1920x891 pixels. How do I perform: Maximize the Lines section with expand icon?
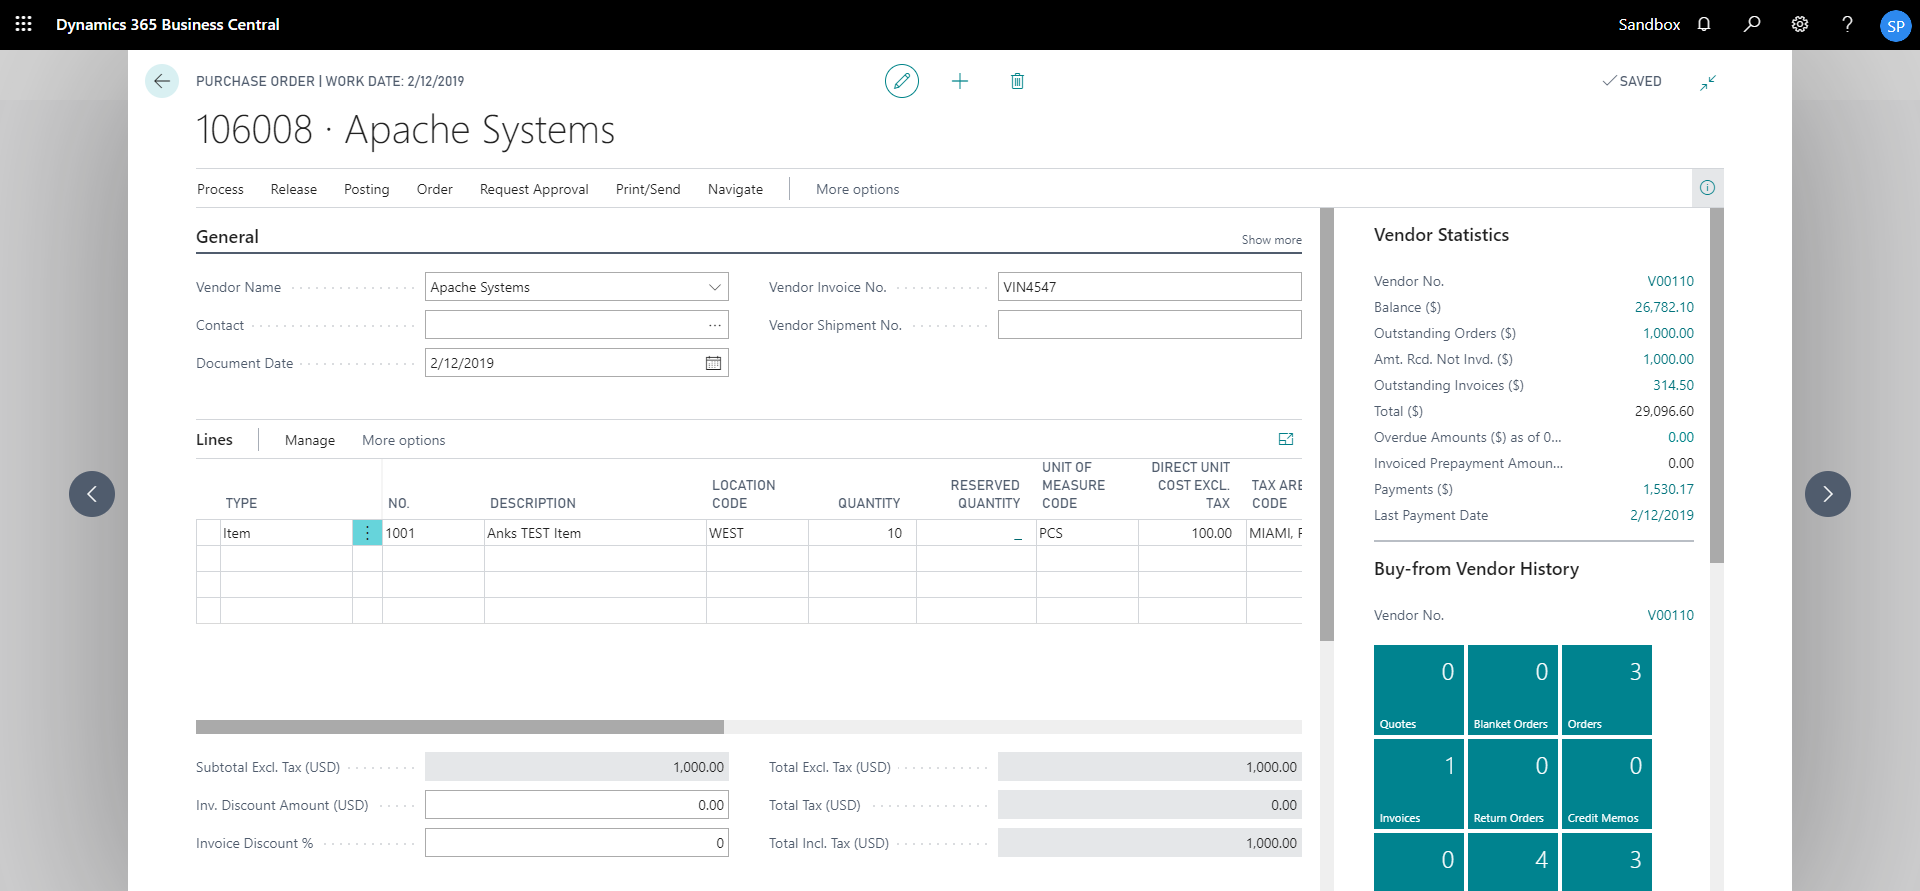(x=1286, y=439)
